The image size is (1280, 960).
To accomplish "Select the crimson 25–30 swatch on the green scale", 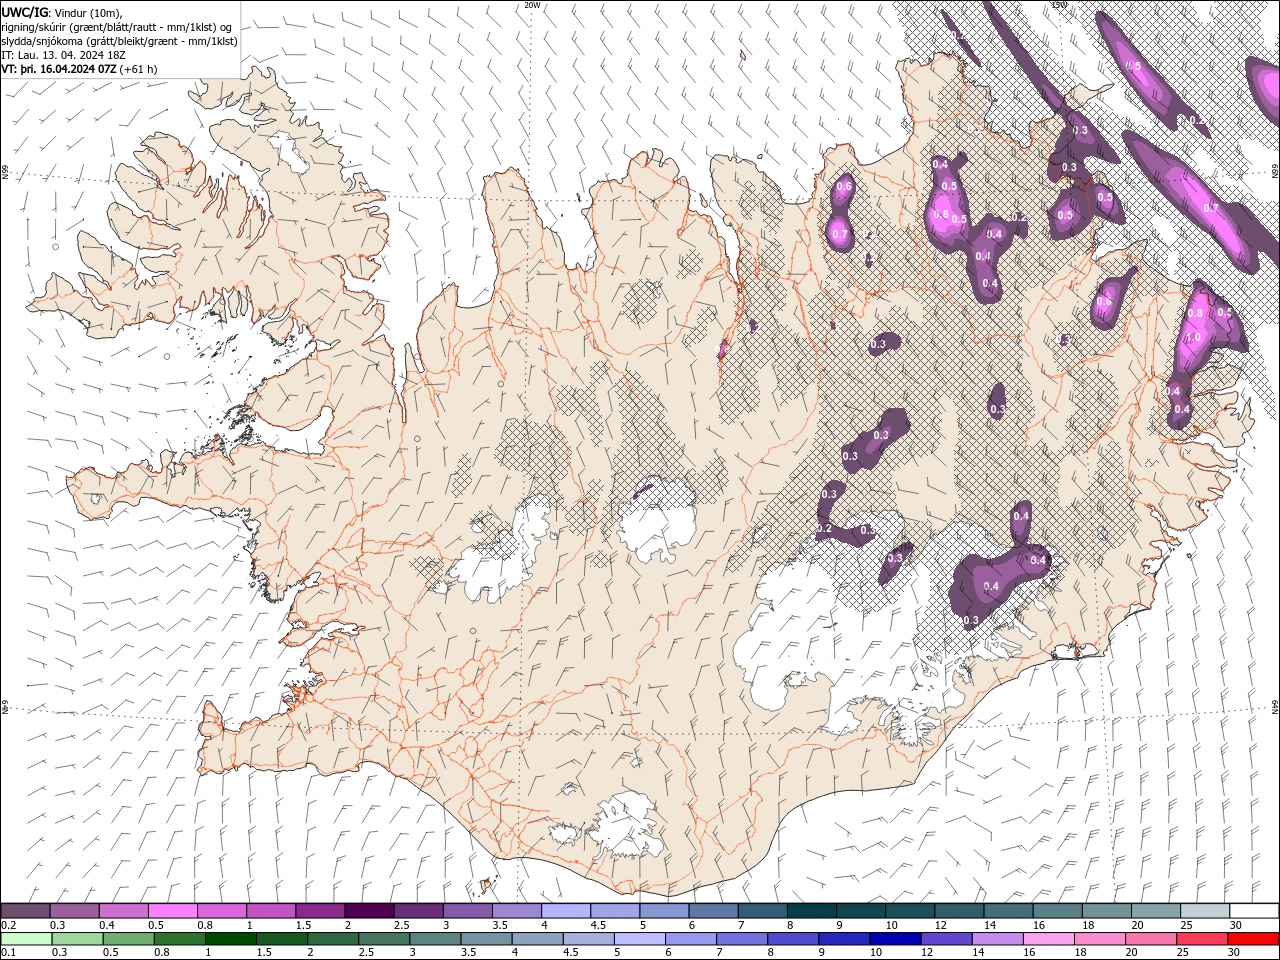I will tap(1201, 939).
